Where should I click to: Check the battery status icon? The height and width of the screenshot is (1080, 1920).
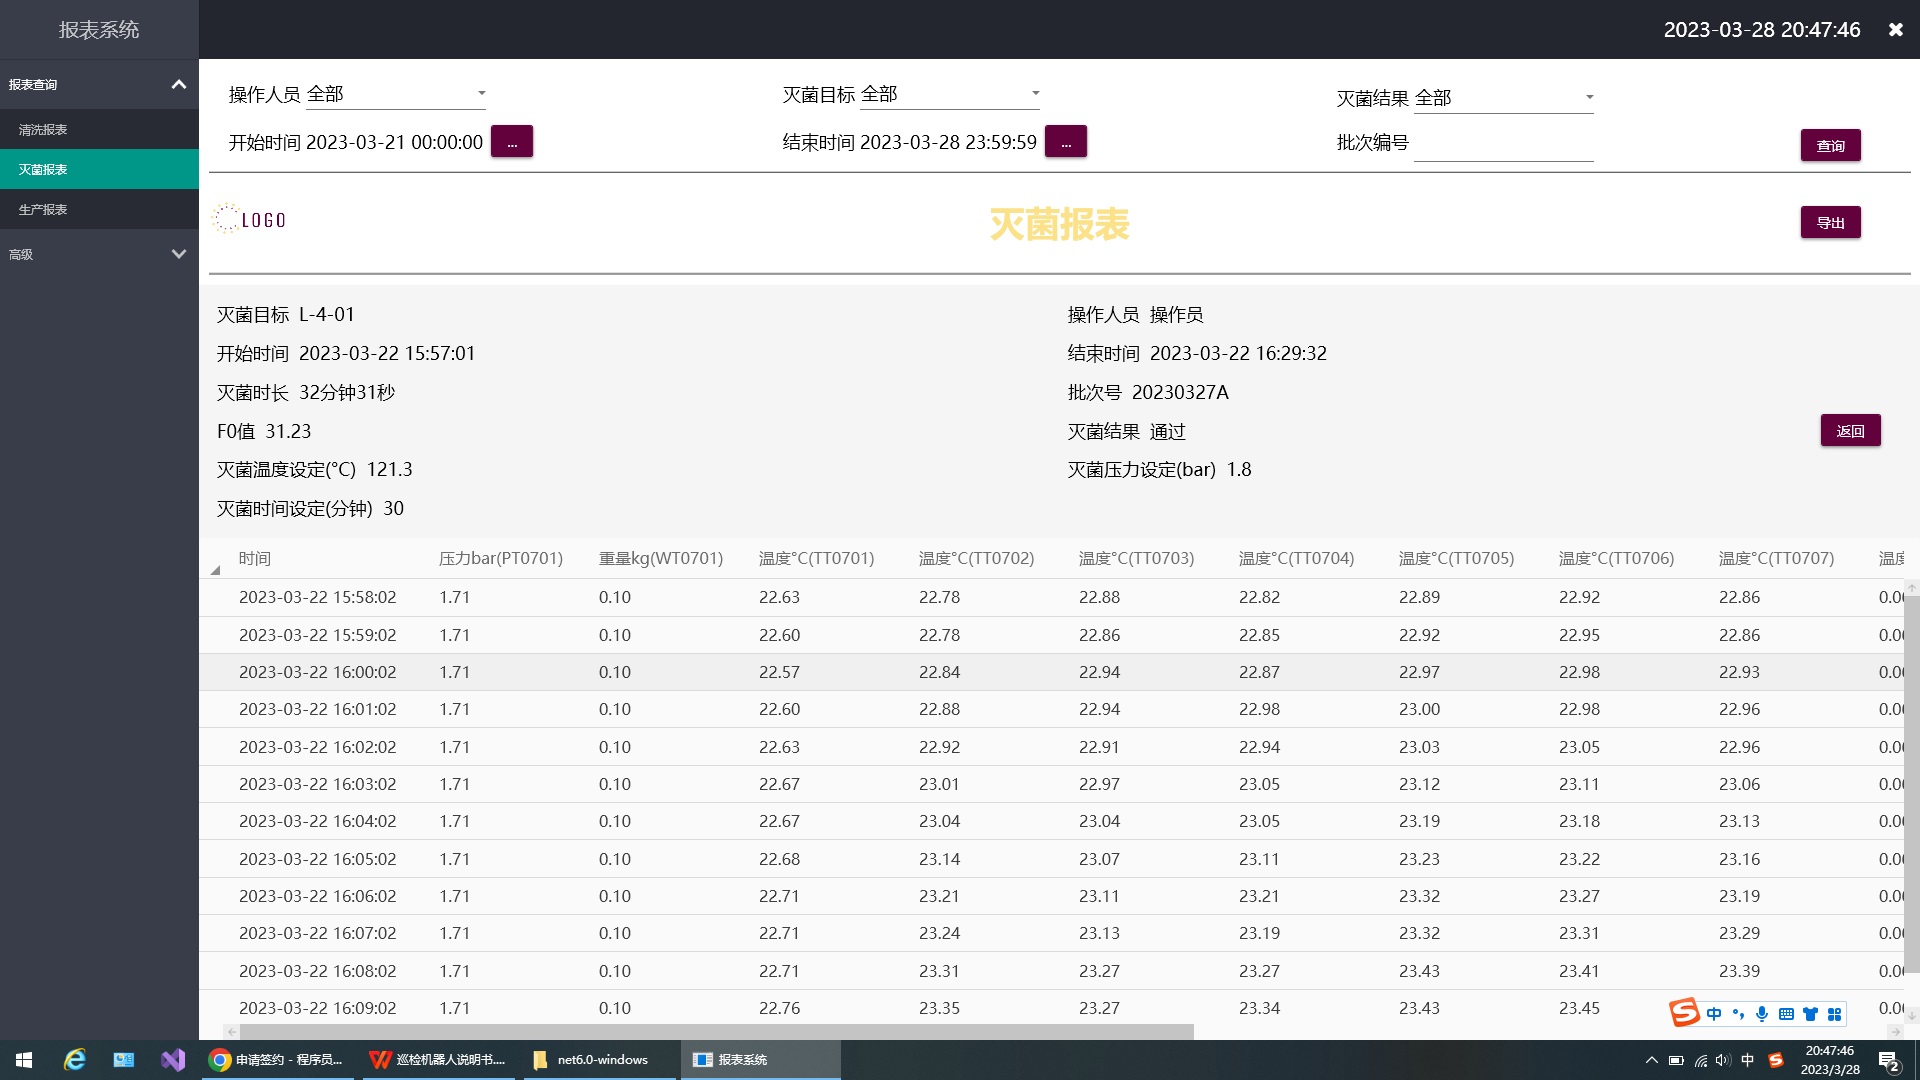coord(1676,1060)
